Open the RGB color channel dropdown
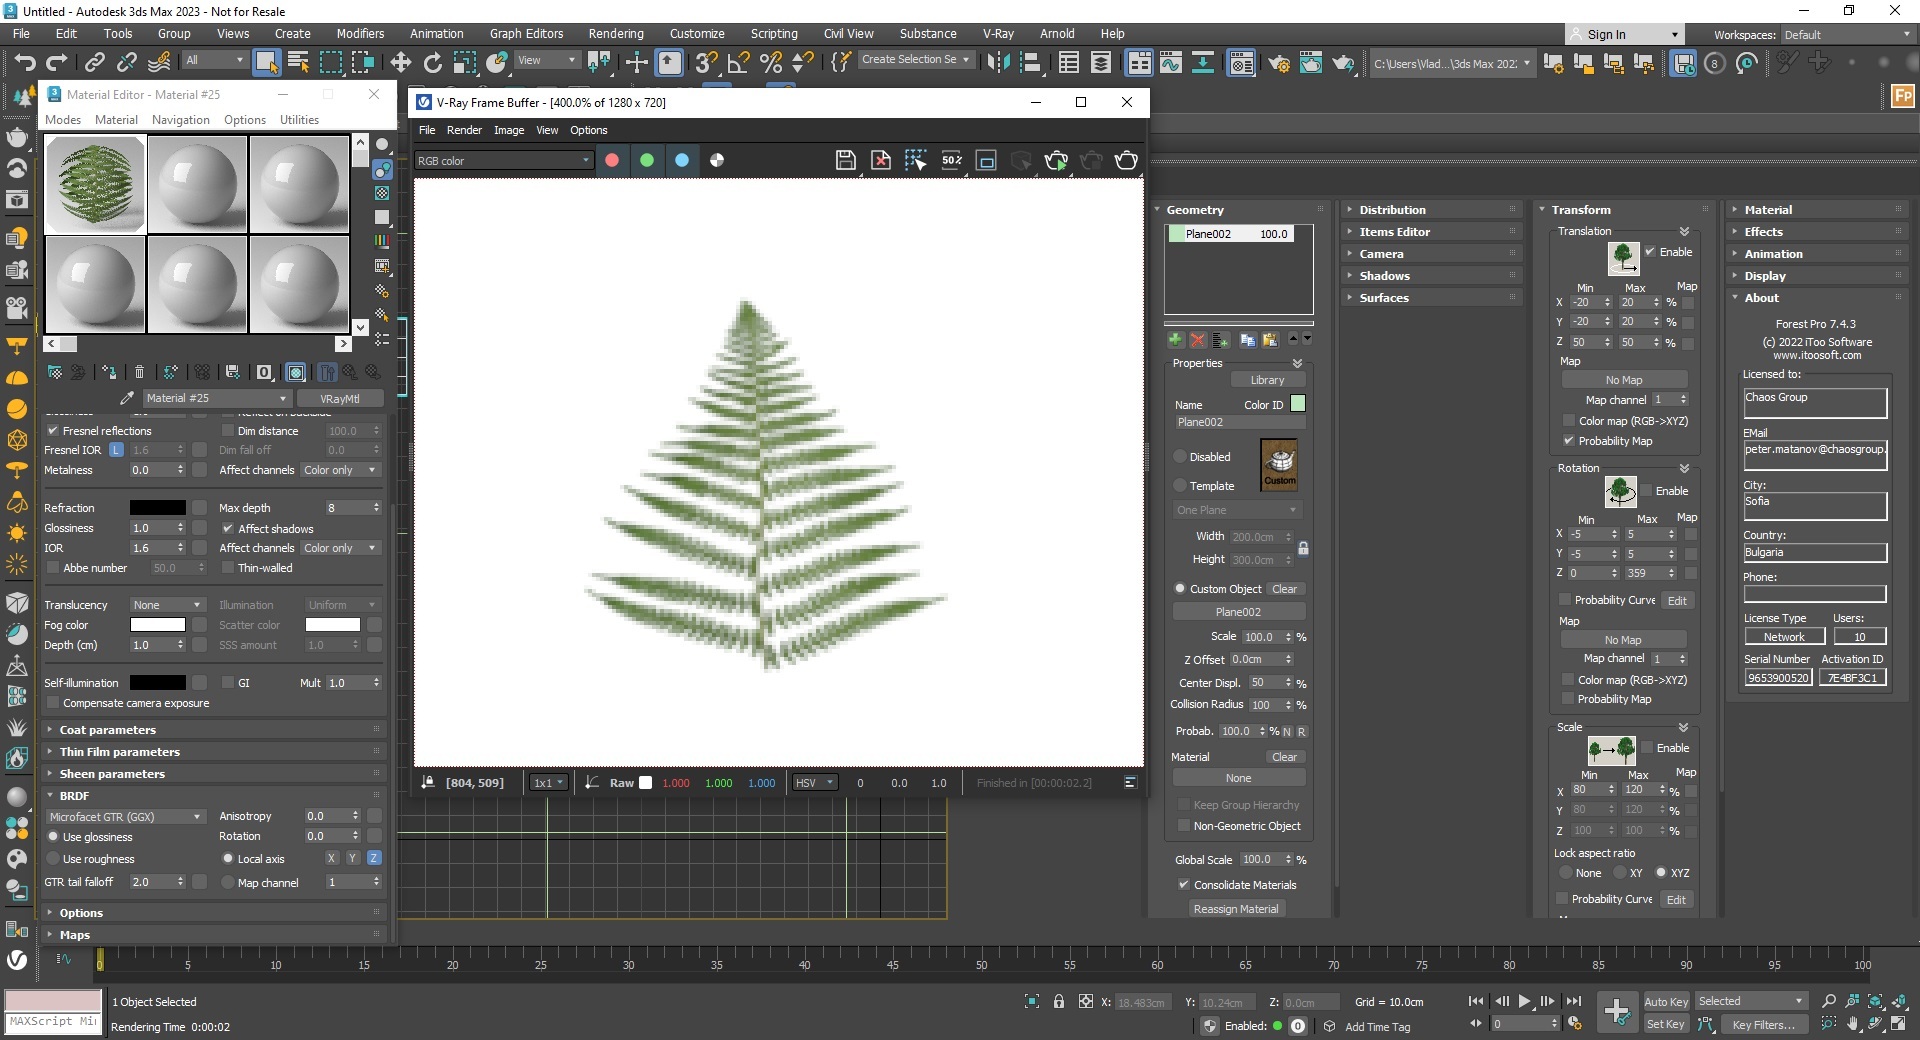The image size is (1920, 1040). click(x=504, y=161)
